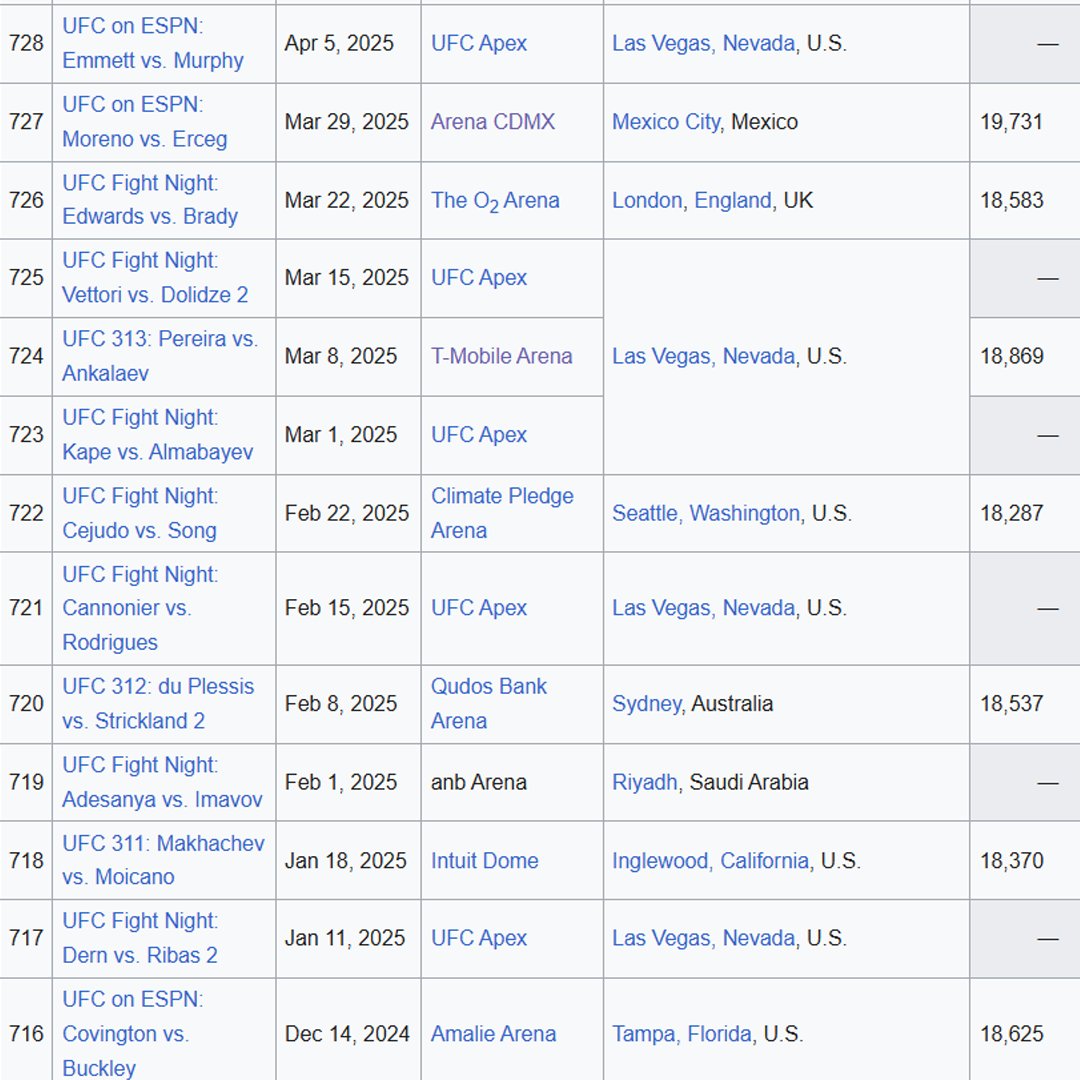The image size is (1080, 1080).
Task: Select attendance value 19,731
Action: [1011, 122]
